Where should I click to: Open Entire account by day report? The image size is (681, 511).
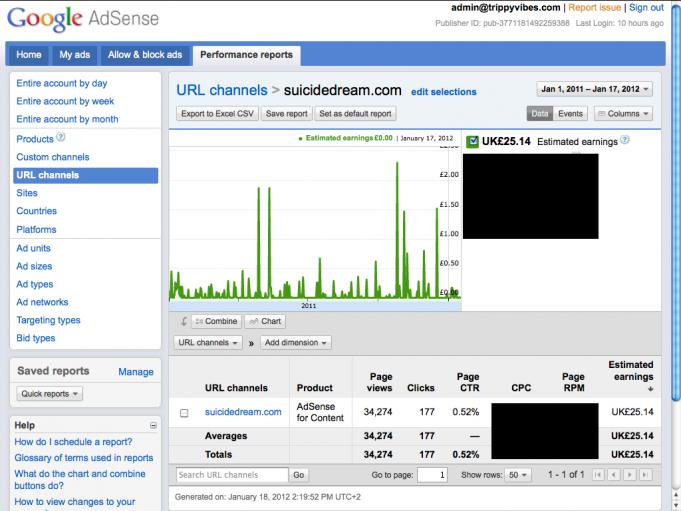tap(62, 83)
